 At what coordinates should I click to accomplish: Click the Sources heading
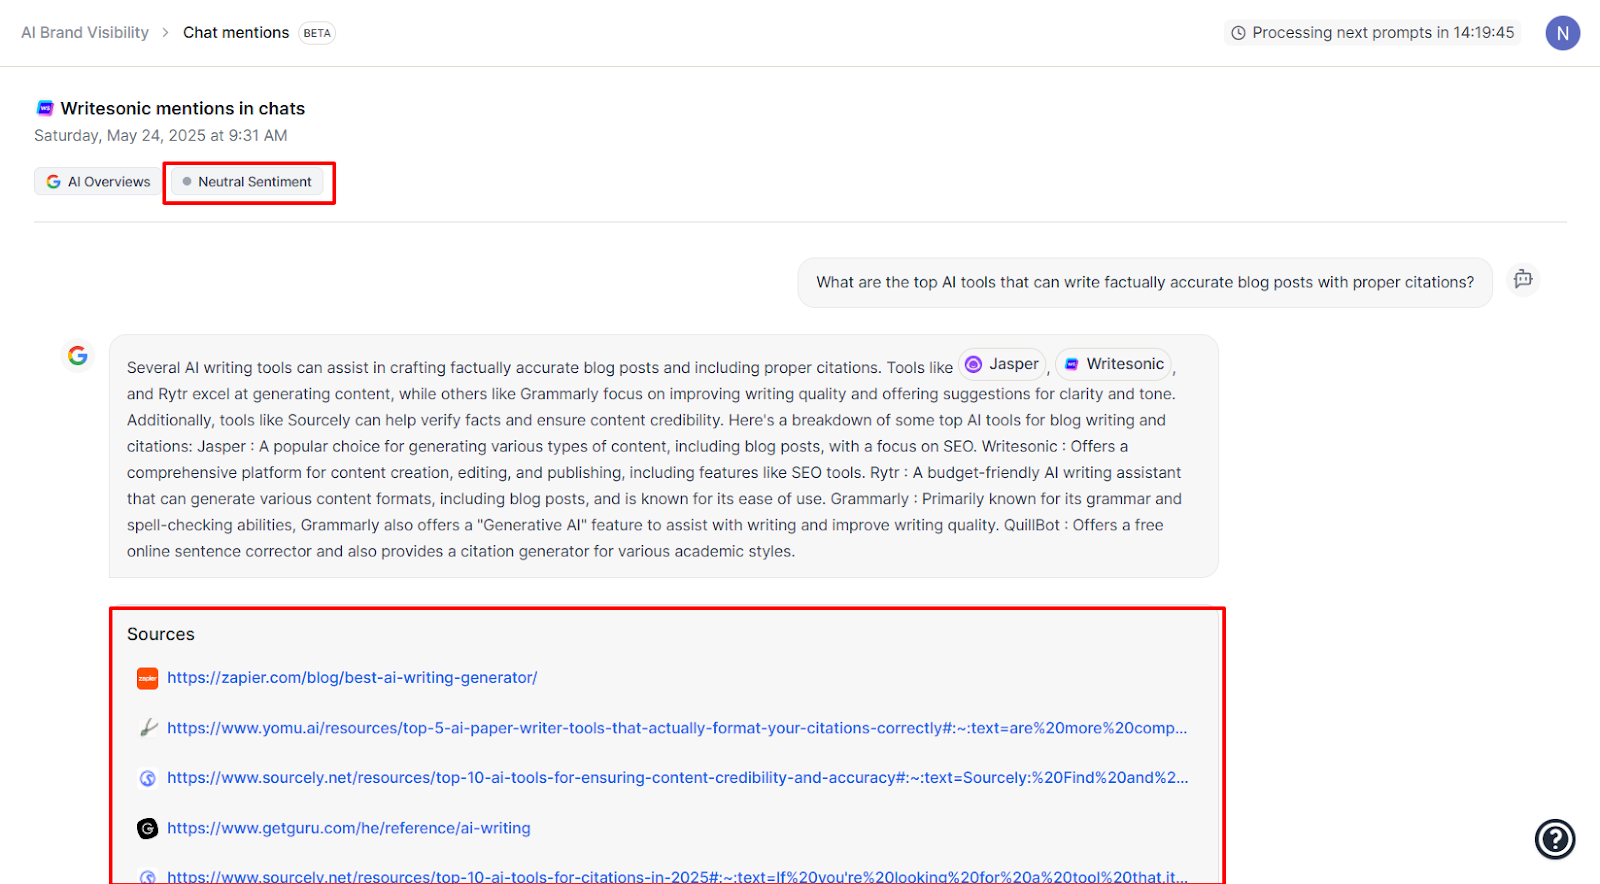pos(161,634)
